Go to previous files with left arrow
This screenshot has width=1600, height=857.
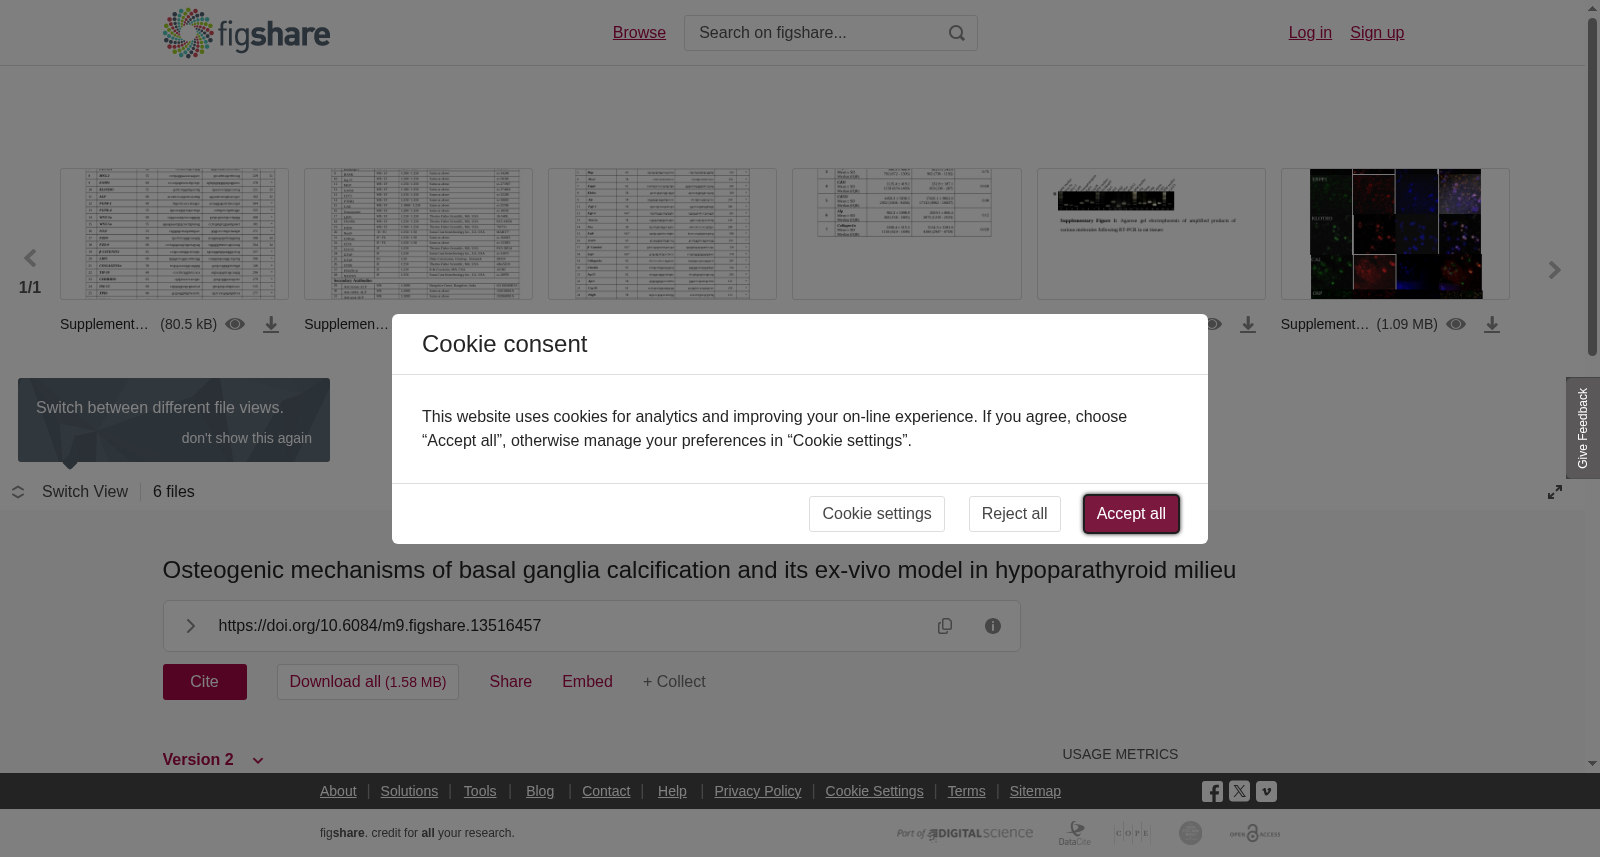30,259
